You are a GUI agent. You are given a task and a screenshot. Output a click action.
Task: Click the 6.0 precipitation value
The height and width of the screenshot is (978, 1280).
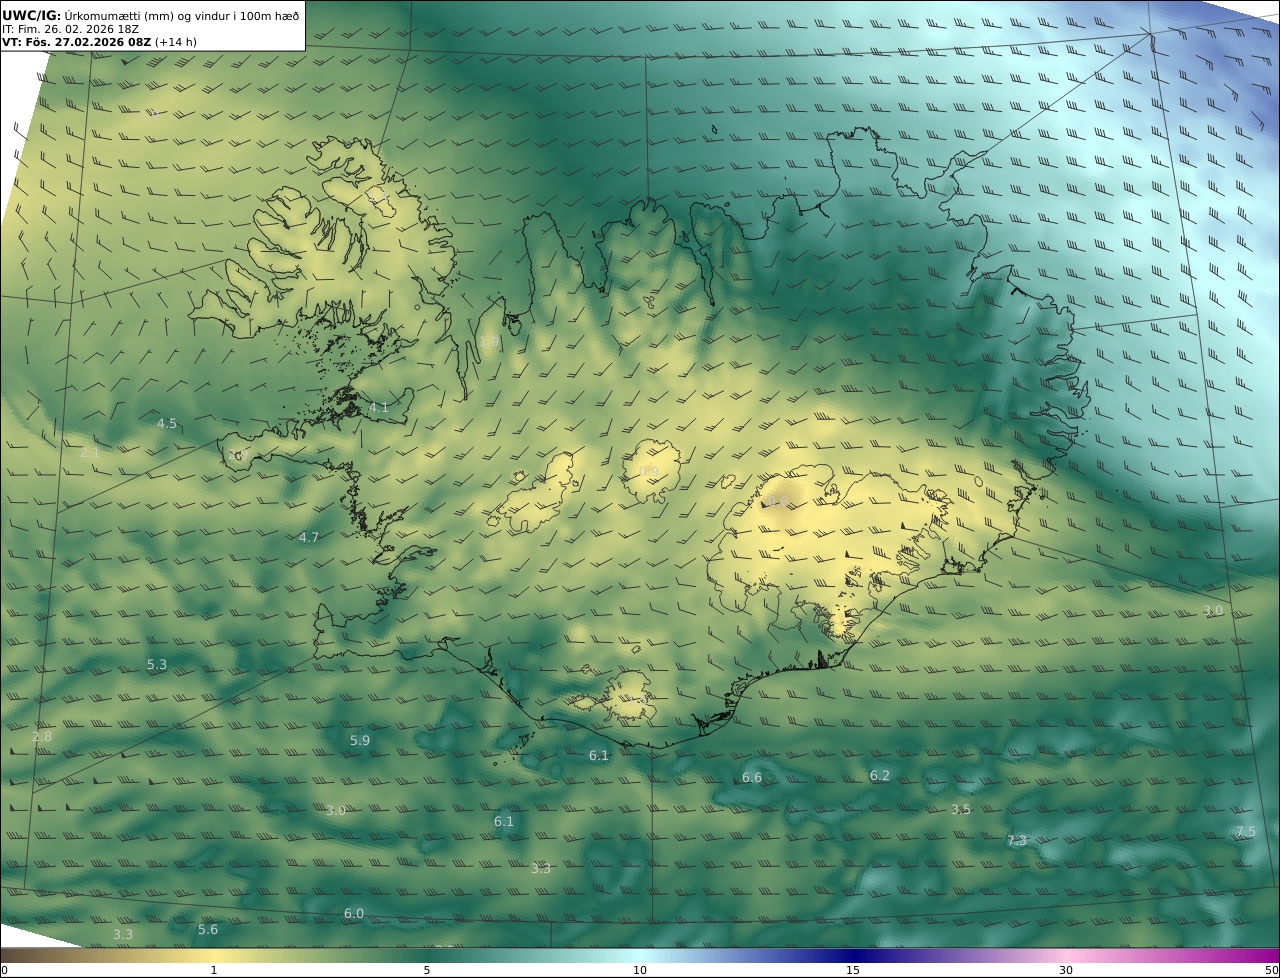coord(354,914)
